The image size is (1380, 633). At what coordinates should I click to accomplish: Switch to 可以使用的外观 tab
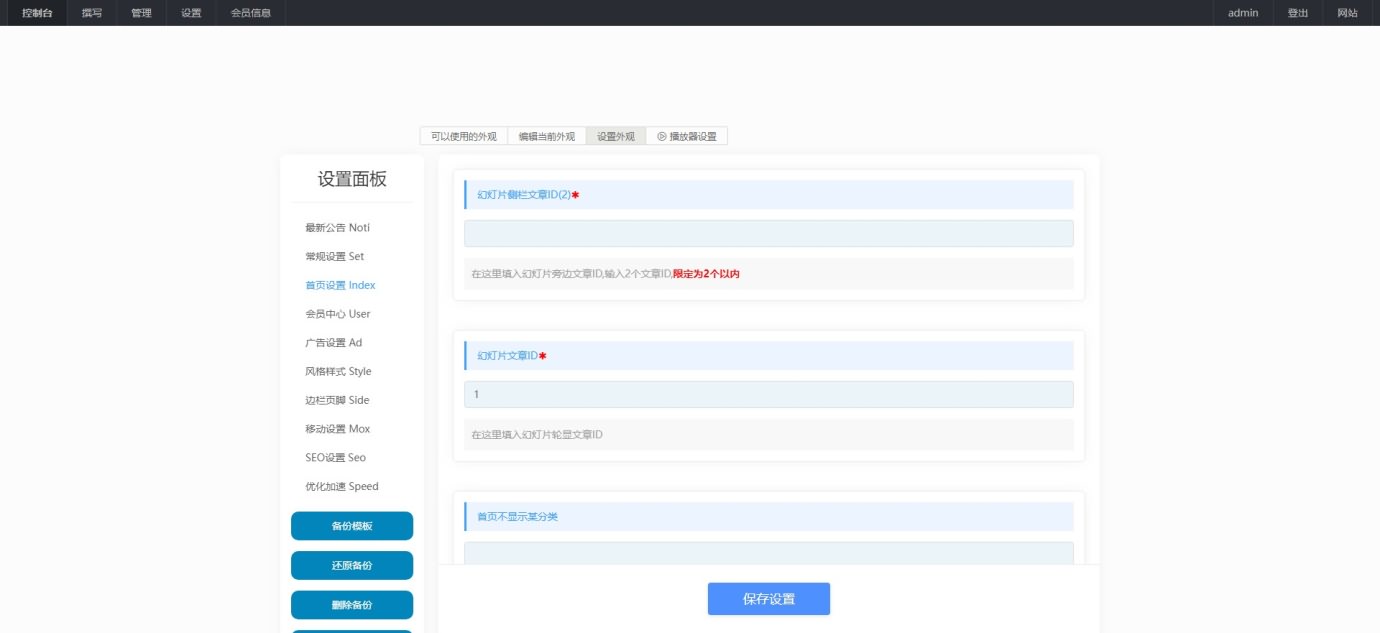pos(464,136)
